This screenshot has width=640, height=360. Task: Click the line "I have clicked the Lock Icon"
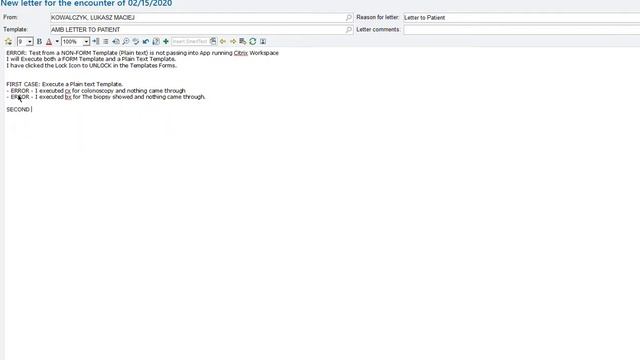91,65
